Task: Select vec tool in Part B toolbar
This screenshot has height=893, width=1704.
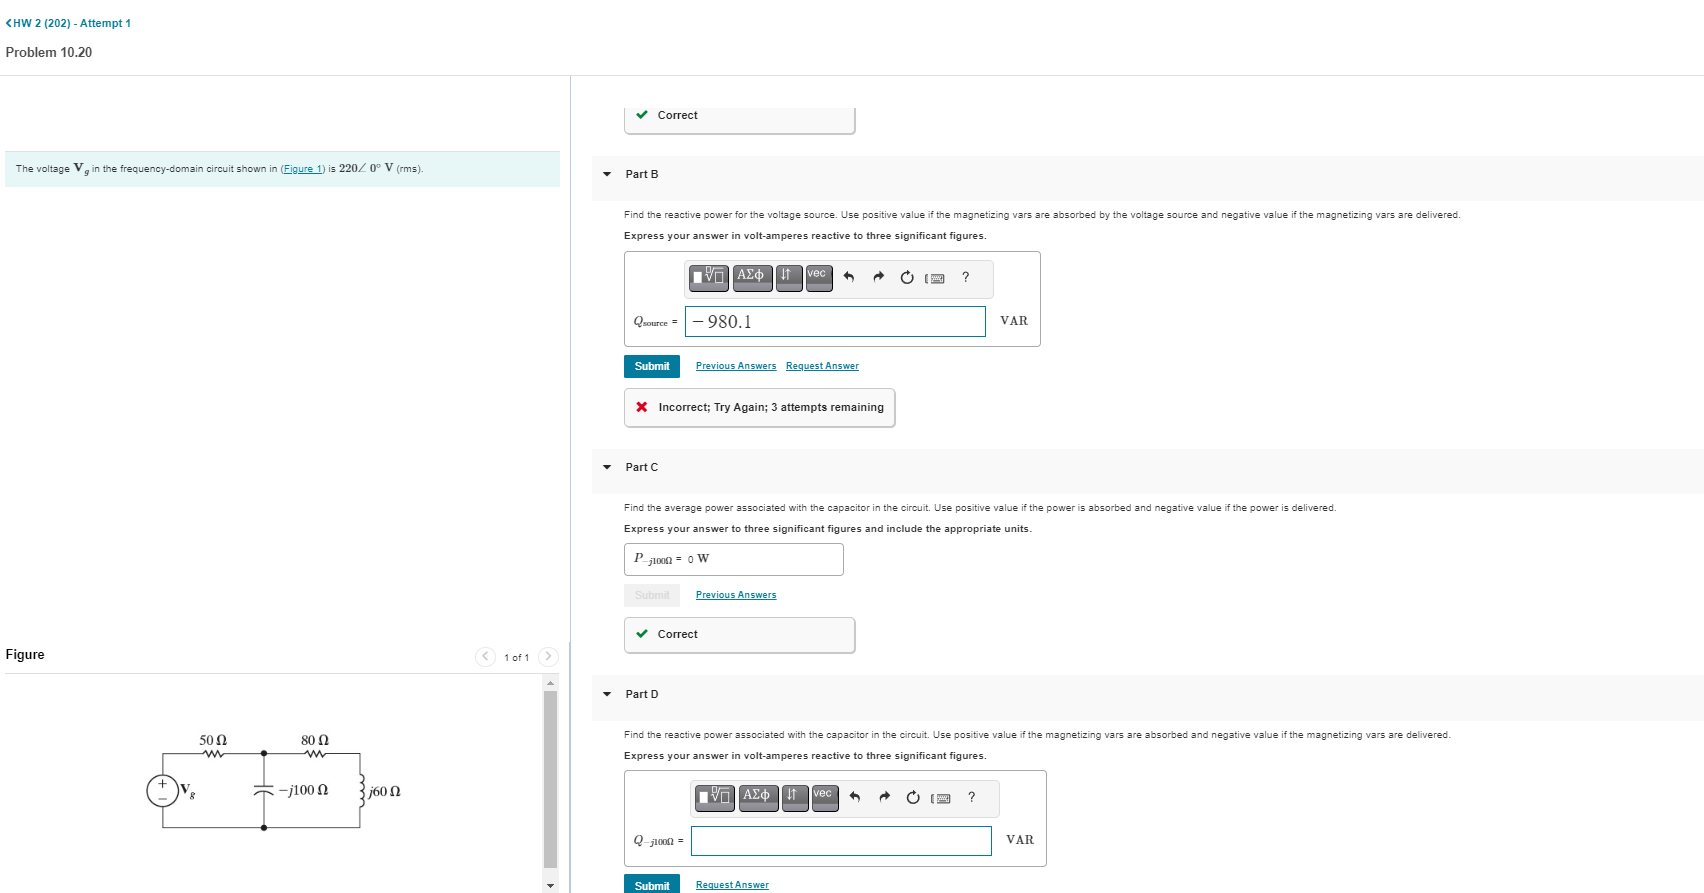Action: tap(819, 277)
